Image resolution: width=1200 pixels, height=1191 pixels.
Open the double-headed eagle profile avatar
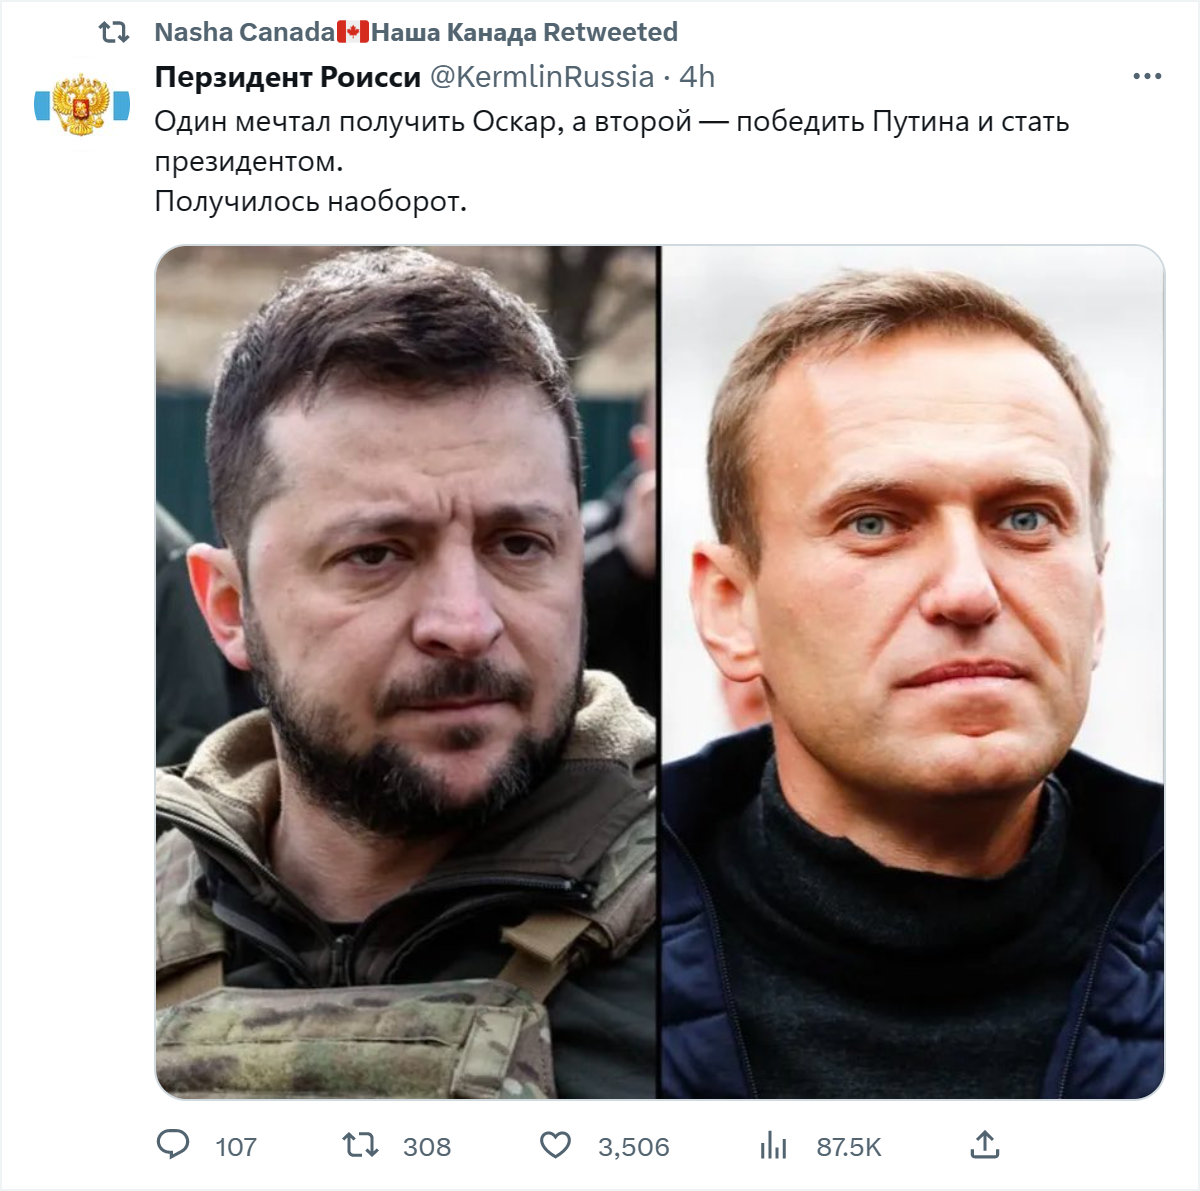[x=82, y=104]
